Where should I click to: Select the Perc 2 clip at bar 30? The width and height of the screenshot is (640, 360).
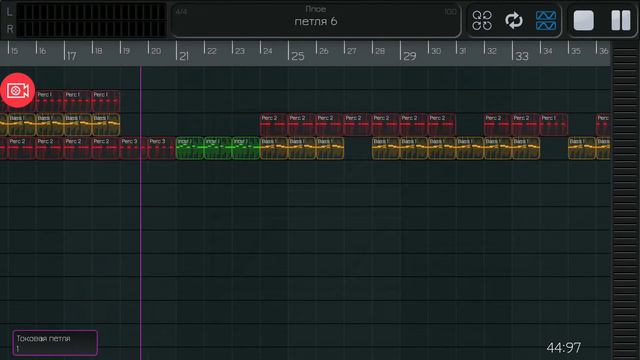tap(442, 124)
